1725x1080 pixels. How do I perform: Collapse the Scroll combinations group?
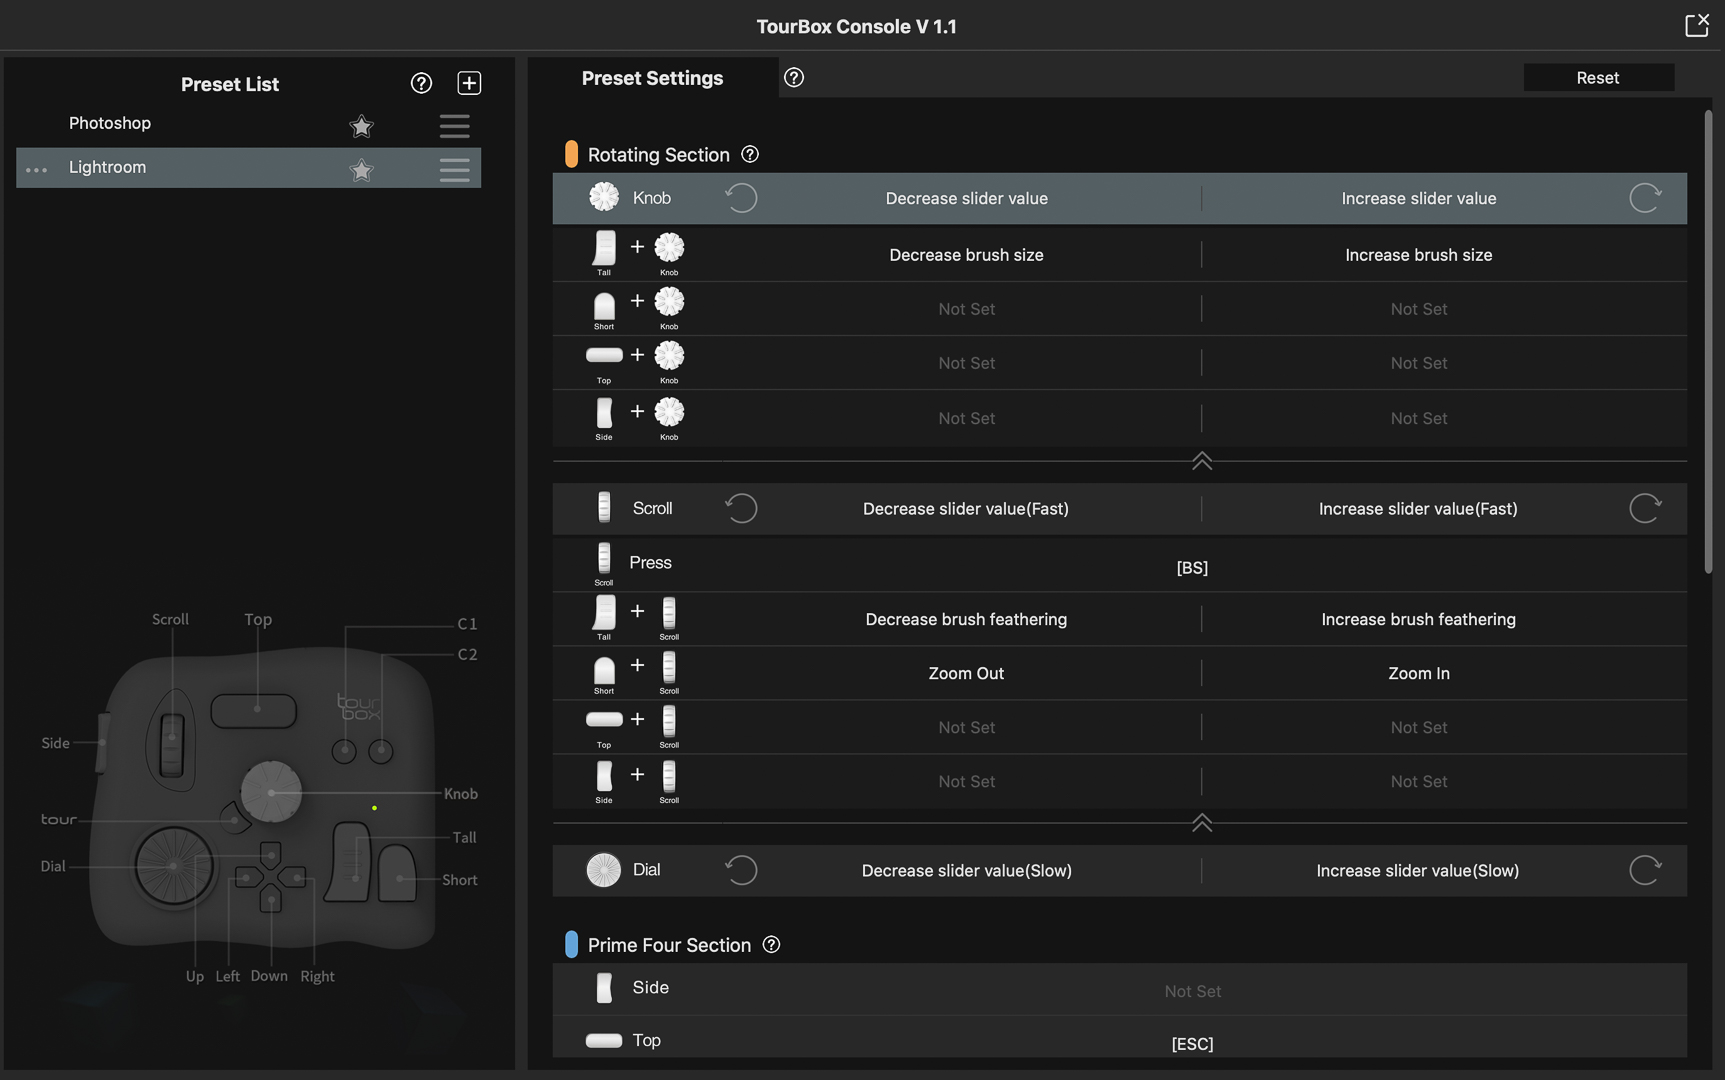(1201, 823)
